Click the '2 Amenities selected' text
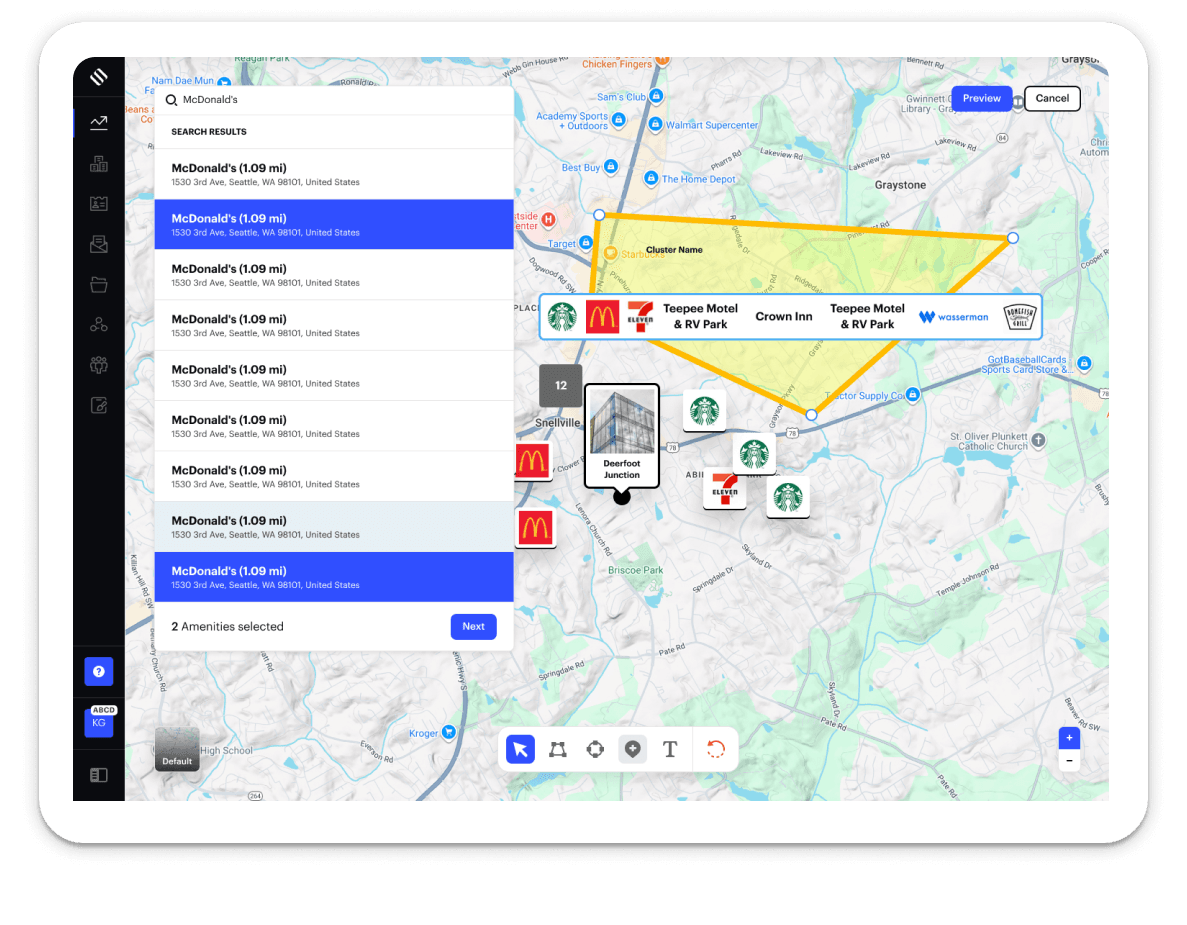Image resolution: width=1187 pixels, height=925 pixels. click(227, 627)
